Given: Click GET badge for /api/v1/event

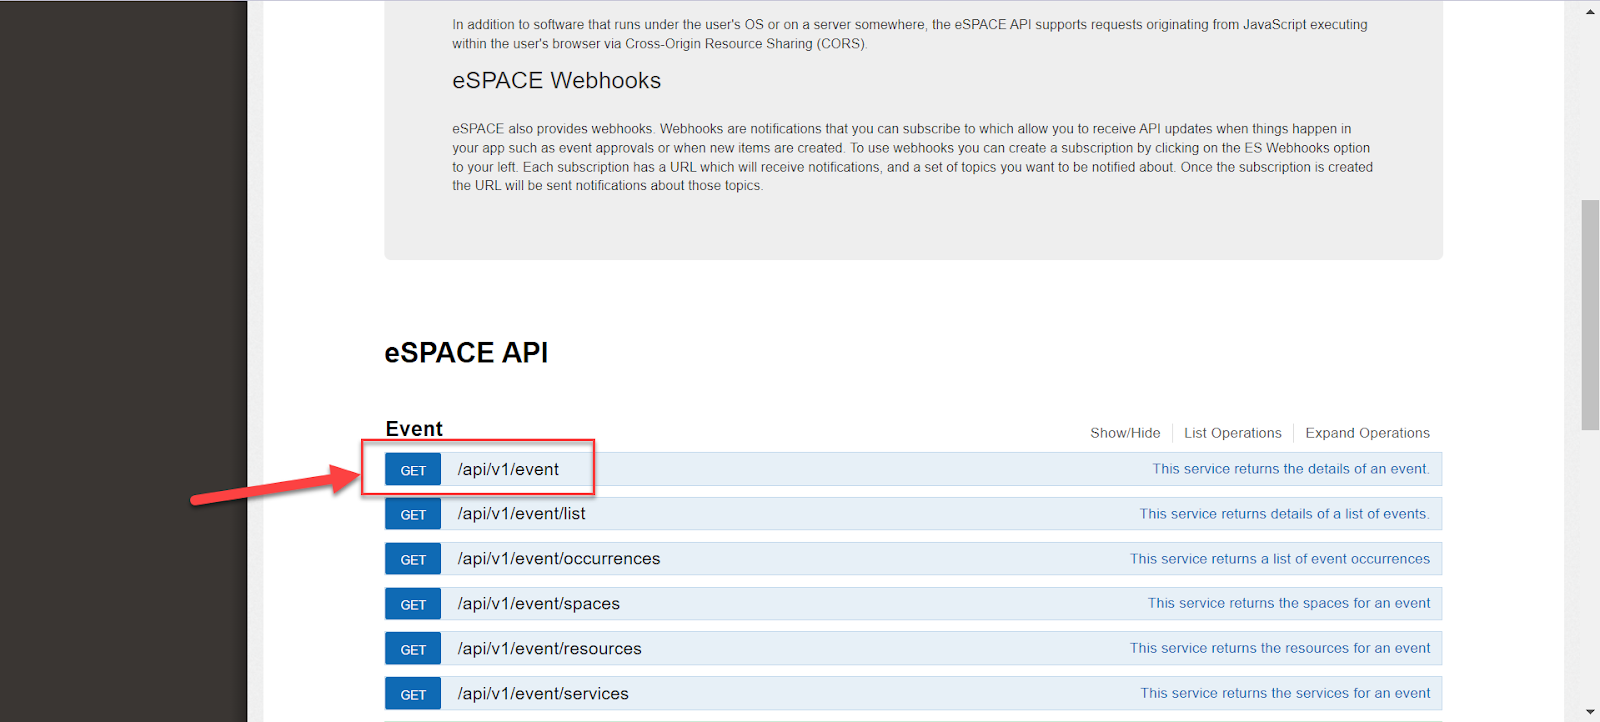Looking at the screenshot, I should [x=413, y=470].
